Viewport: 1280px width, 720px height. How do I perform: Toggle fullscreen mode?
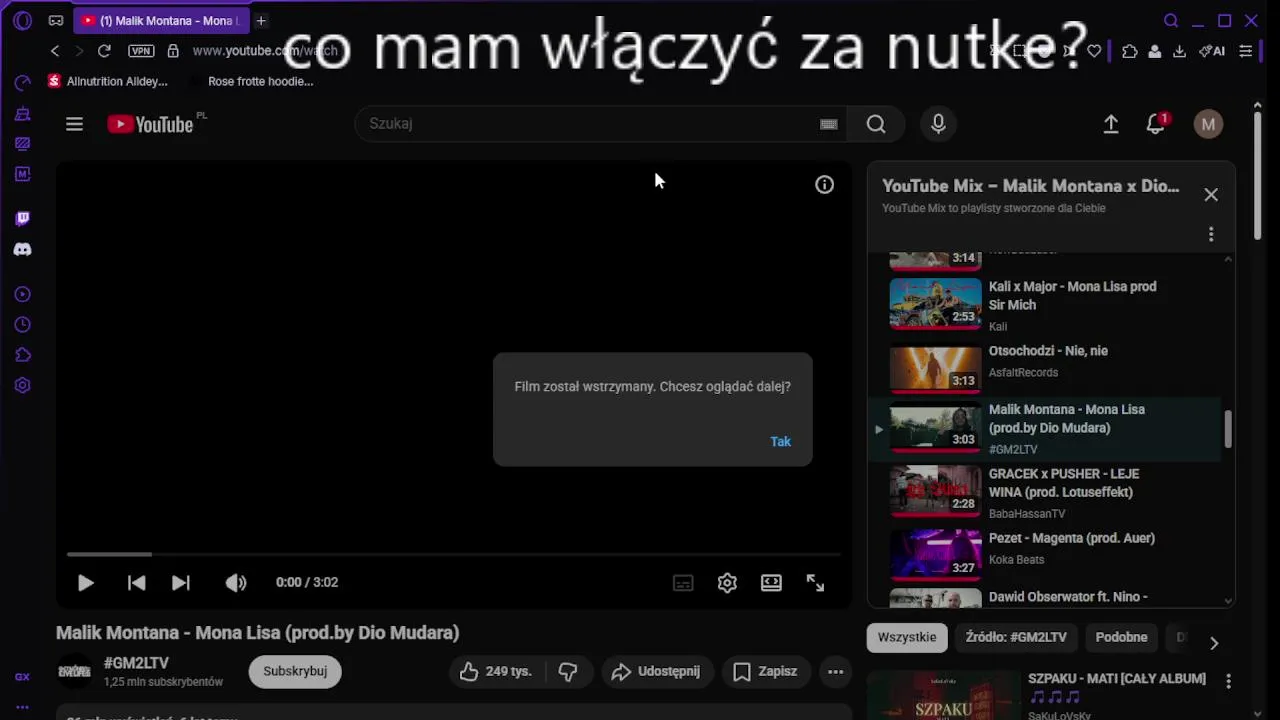coord(815,583)
